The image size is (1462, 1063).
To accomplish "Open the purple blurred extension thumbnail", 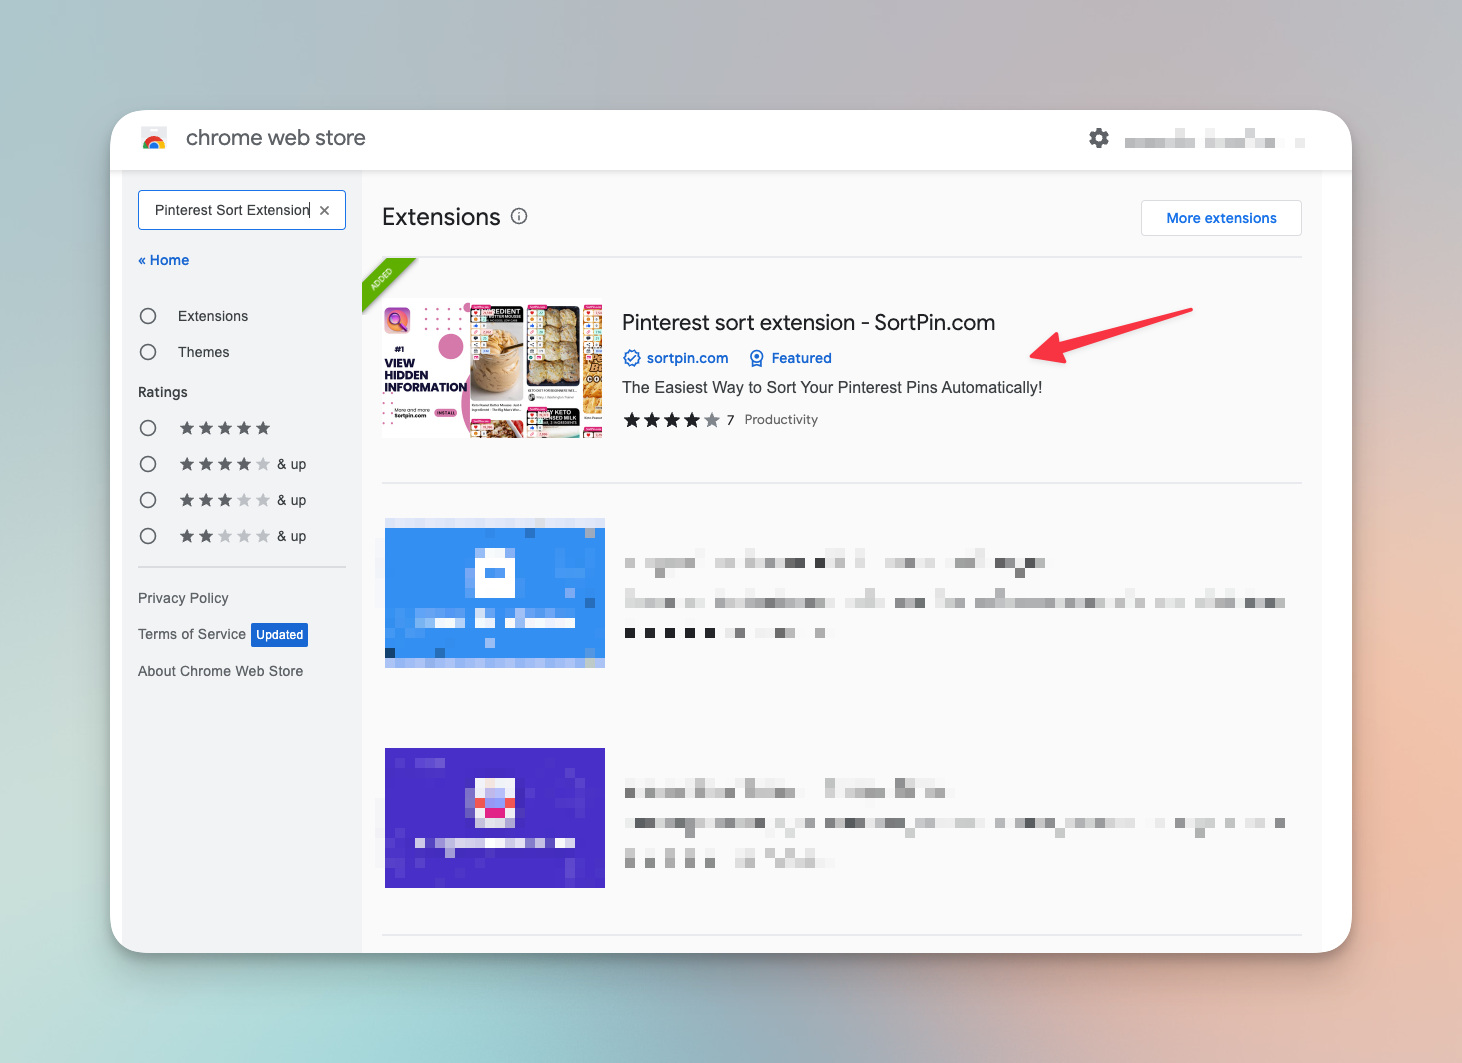I will point(495,818).
